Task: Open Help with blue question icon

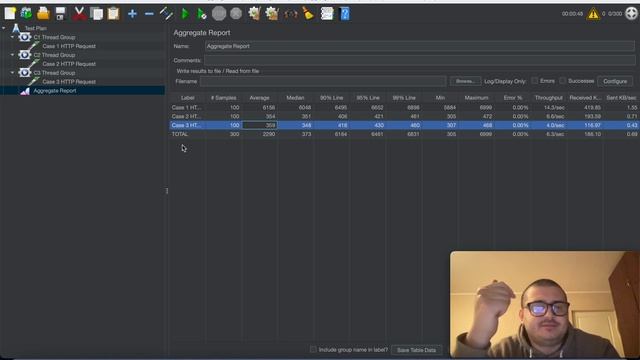Action: point(345,13)
